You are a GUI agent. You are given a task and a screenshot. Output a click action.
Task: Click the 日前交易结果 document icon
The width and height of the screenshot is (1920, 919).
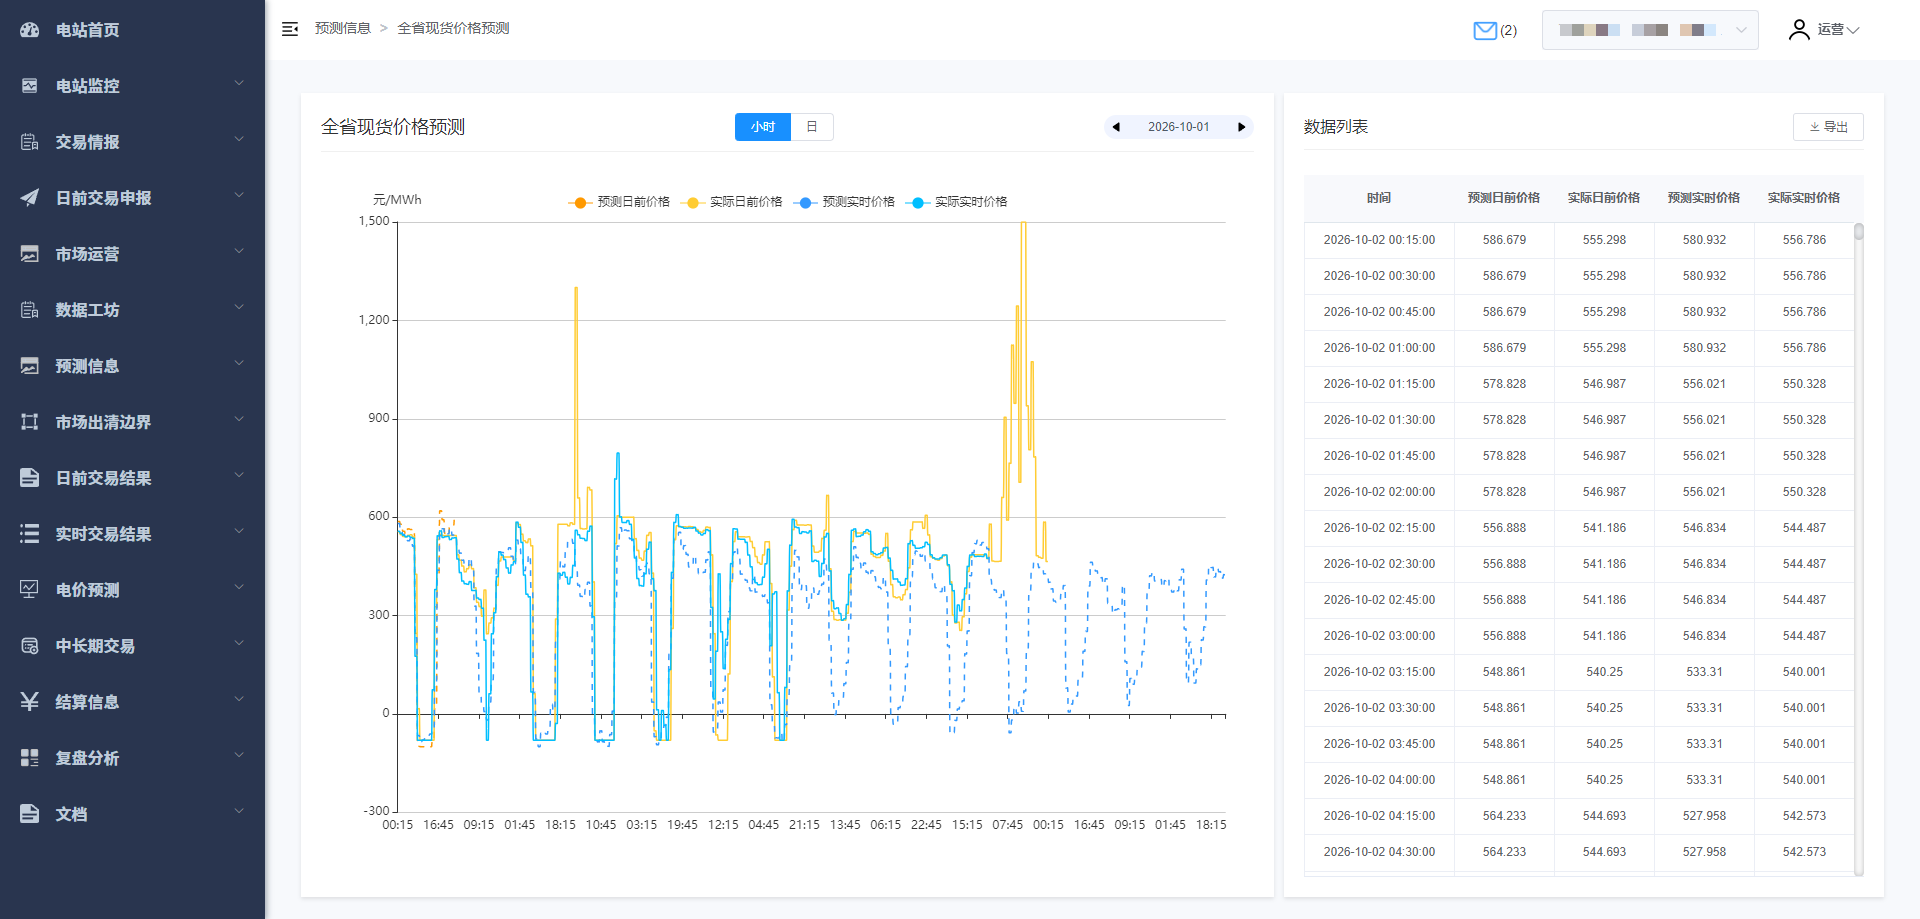point(30,478)
